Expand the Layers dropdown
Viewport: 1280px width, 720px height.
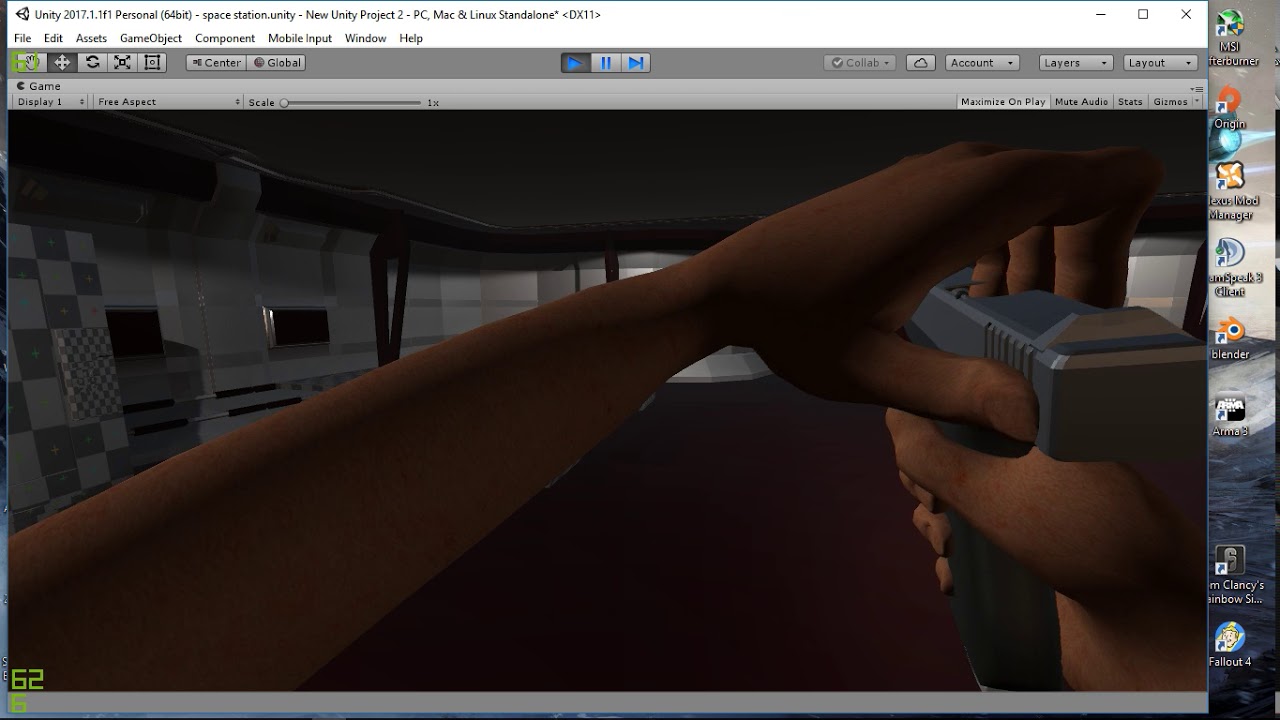[x=1076, y=62]
